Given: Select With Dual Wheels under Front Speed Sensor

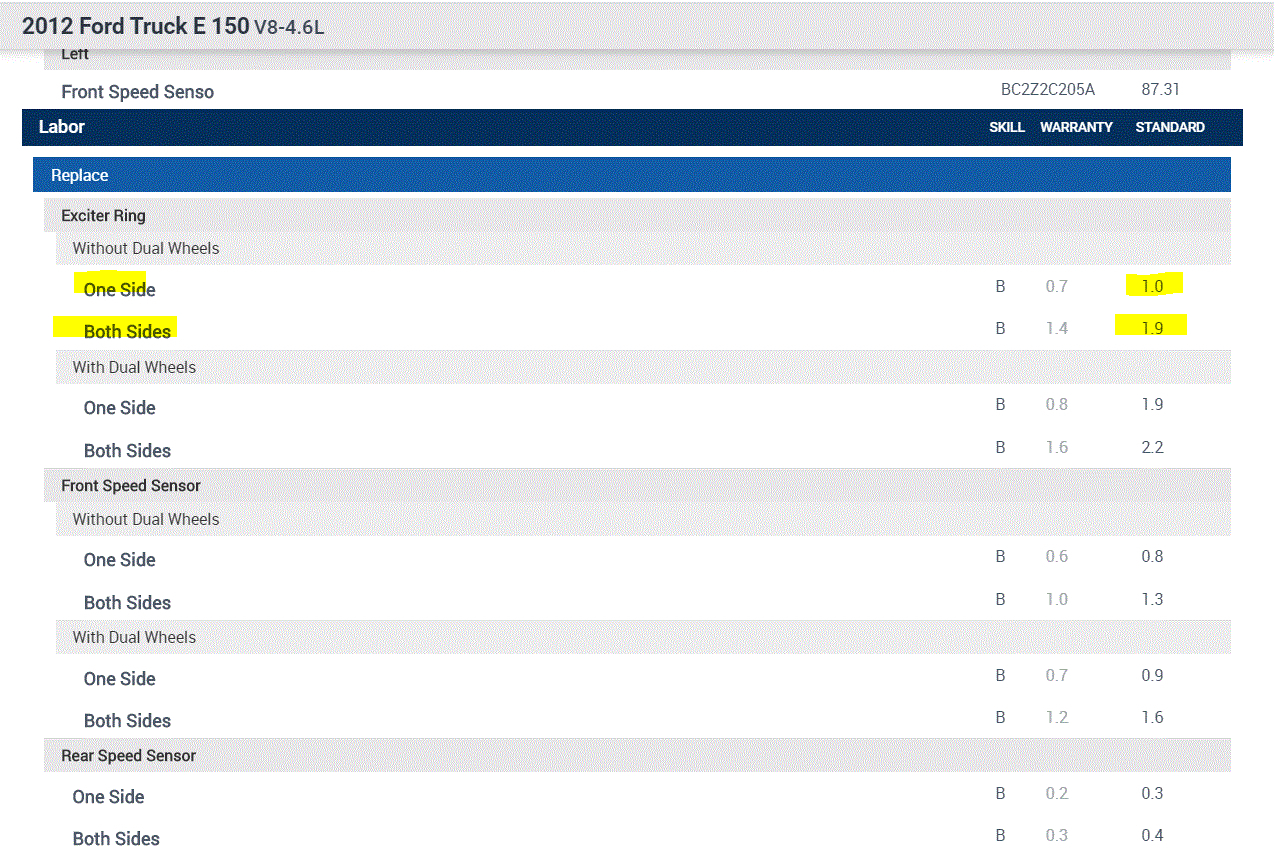Looking at the screenshot, I should pyautogui.click(x=134, y=637).
